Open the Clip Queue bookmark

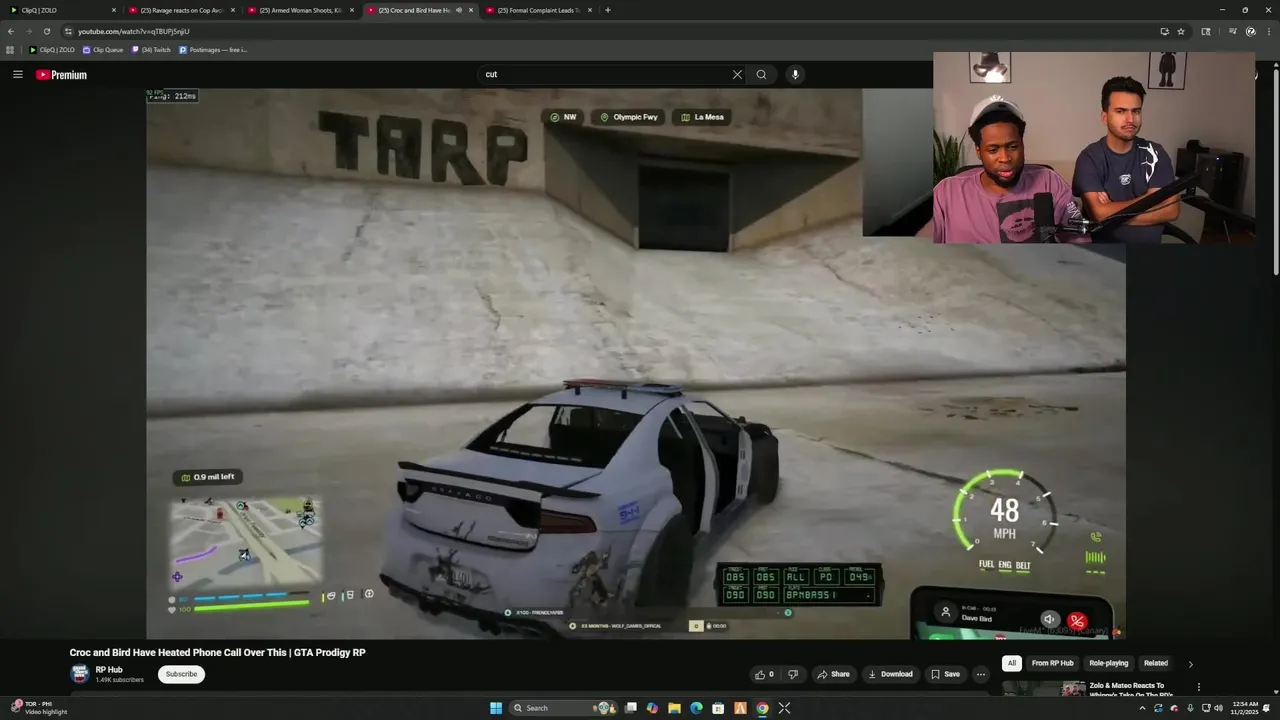pyautogui.click(x=103, y=49)
